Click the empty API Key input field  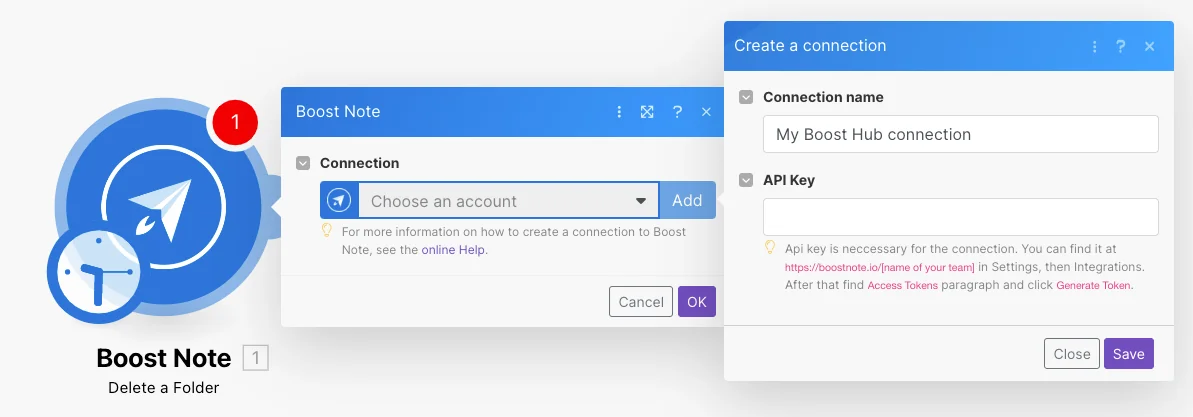coord(961,217)
